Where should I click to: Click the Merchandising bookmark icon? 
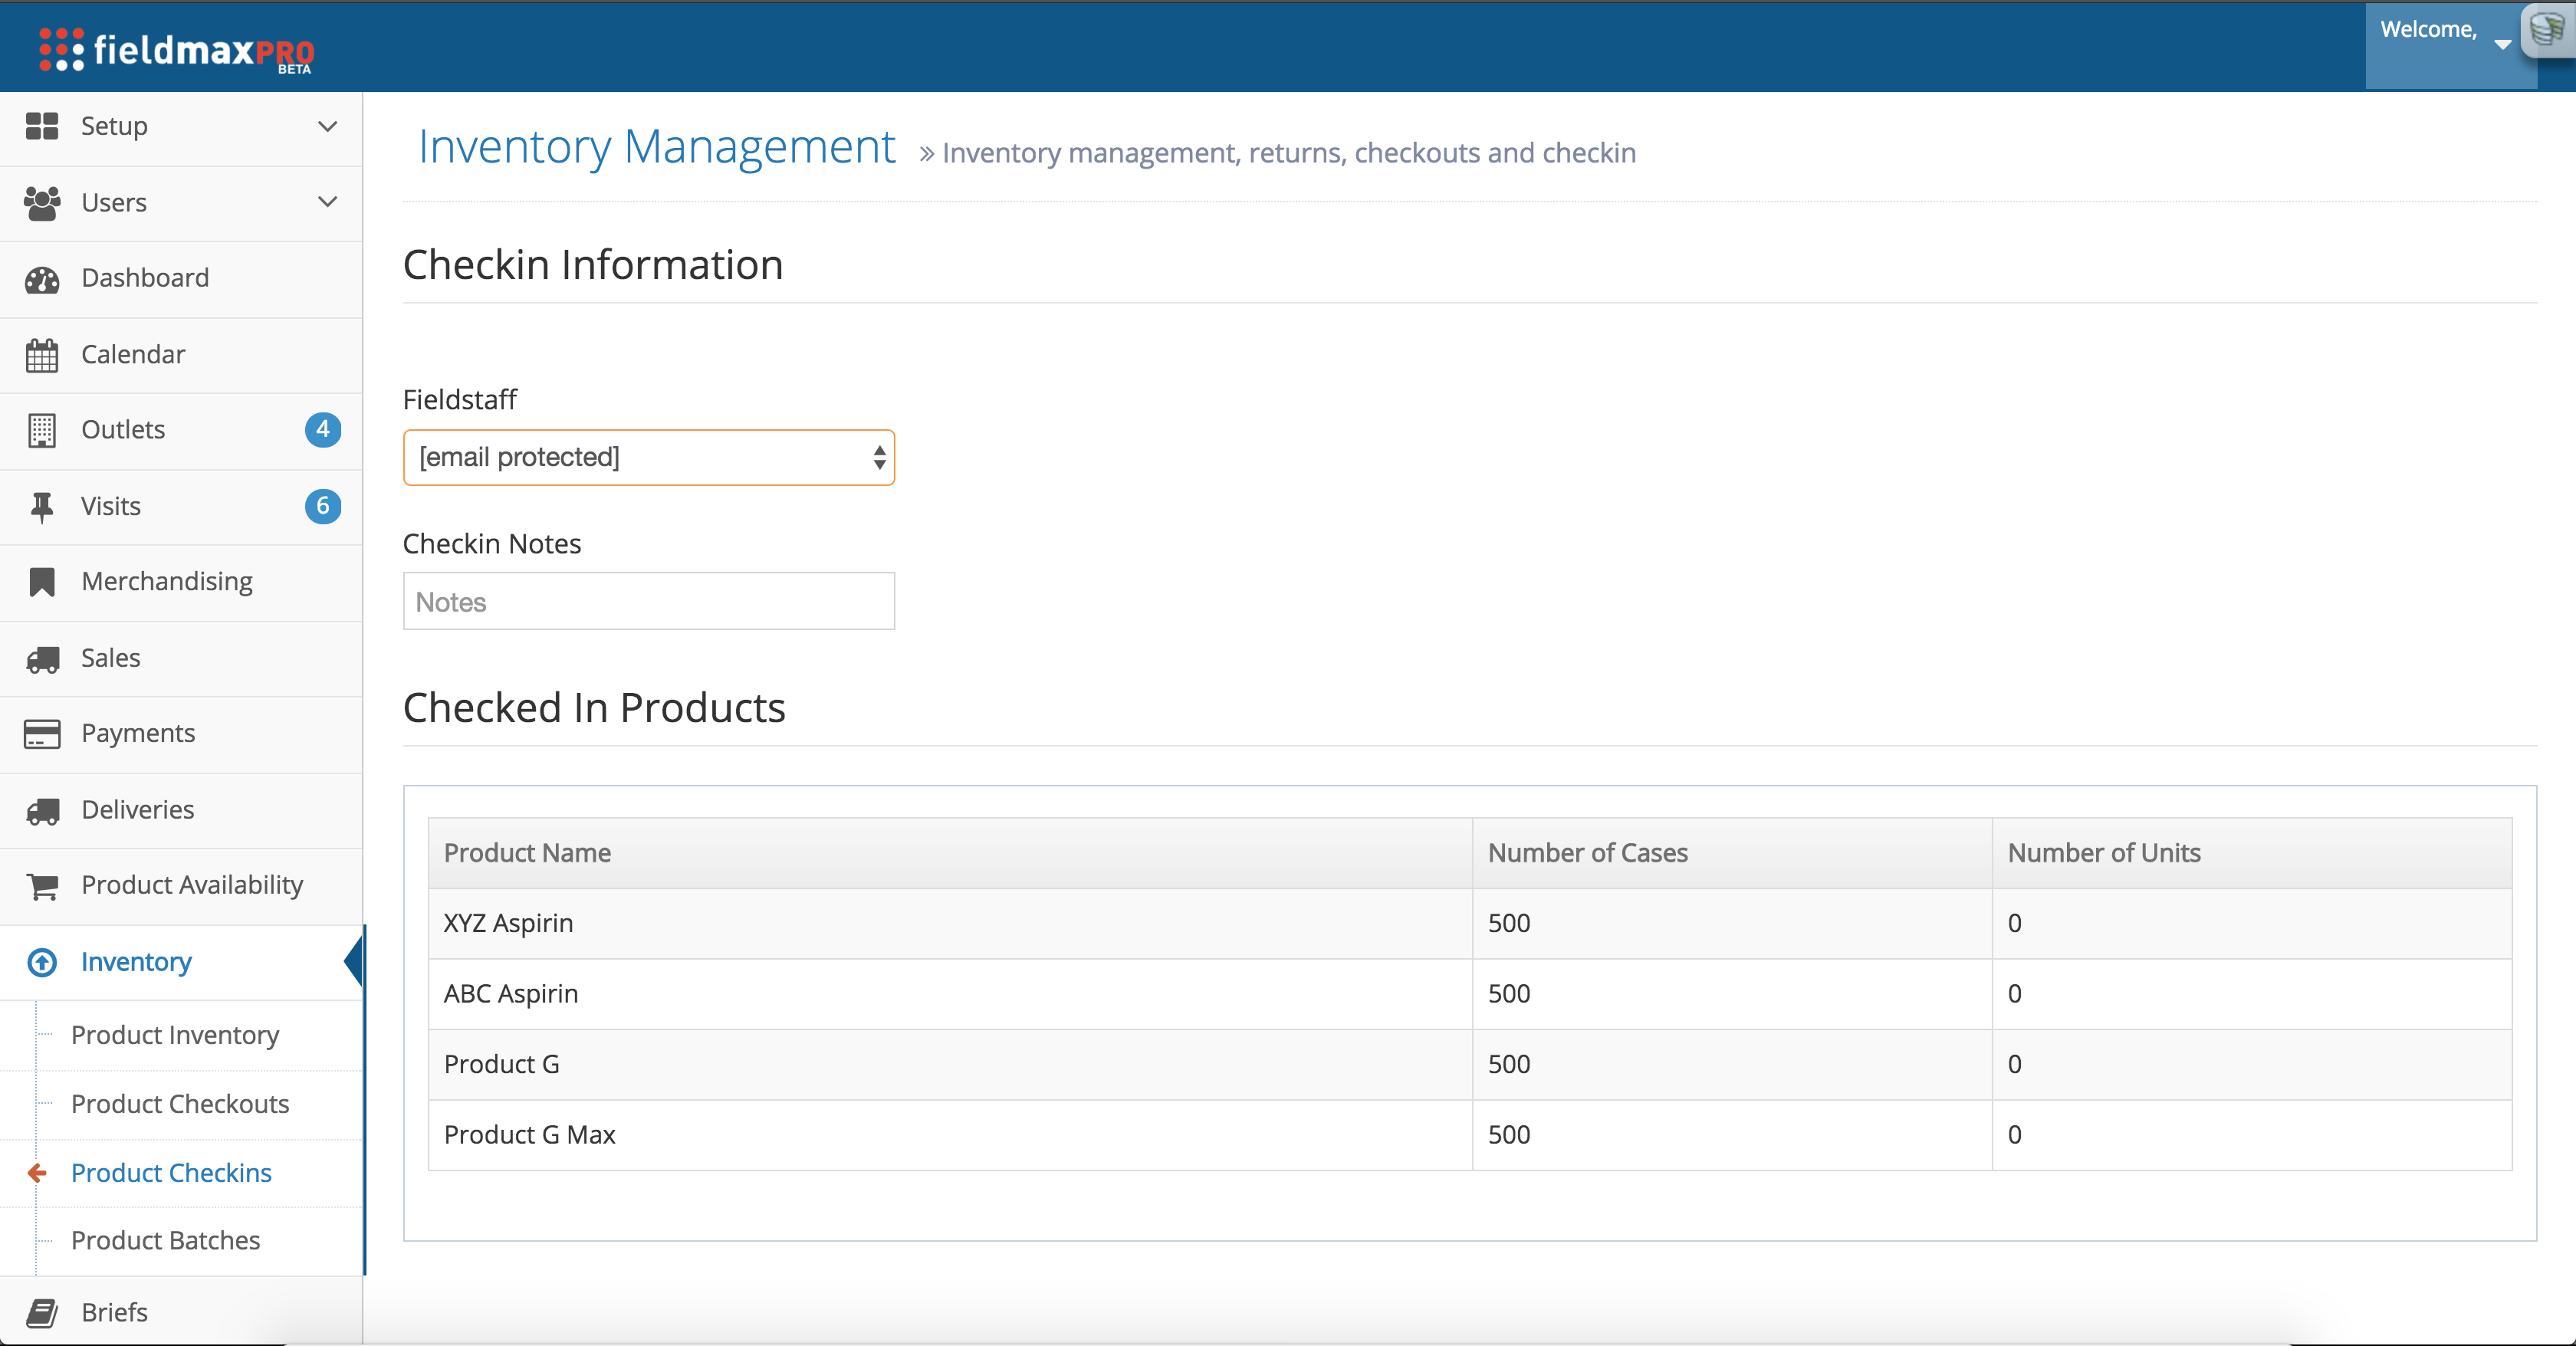[x=42, y=582]
